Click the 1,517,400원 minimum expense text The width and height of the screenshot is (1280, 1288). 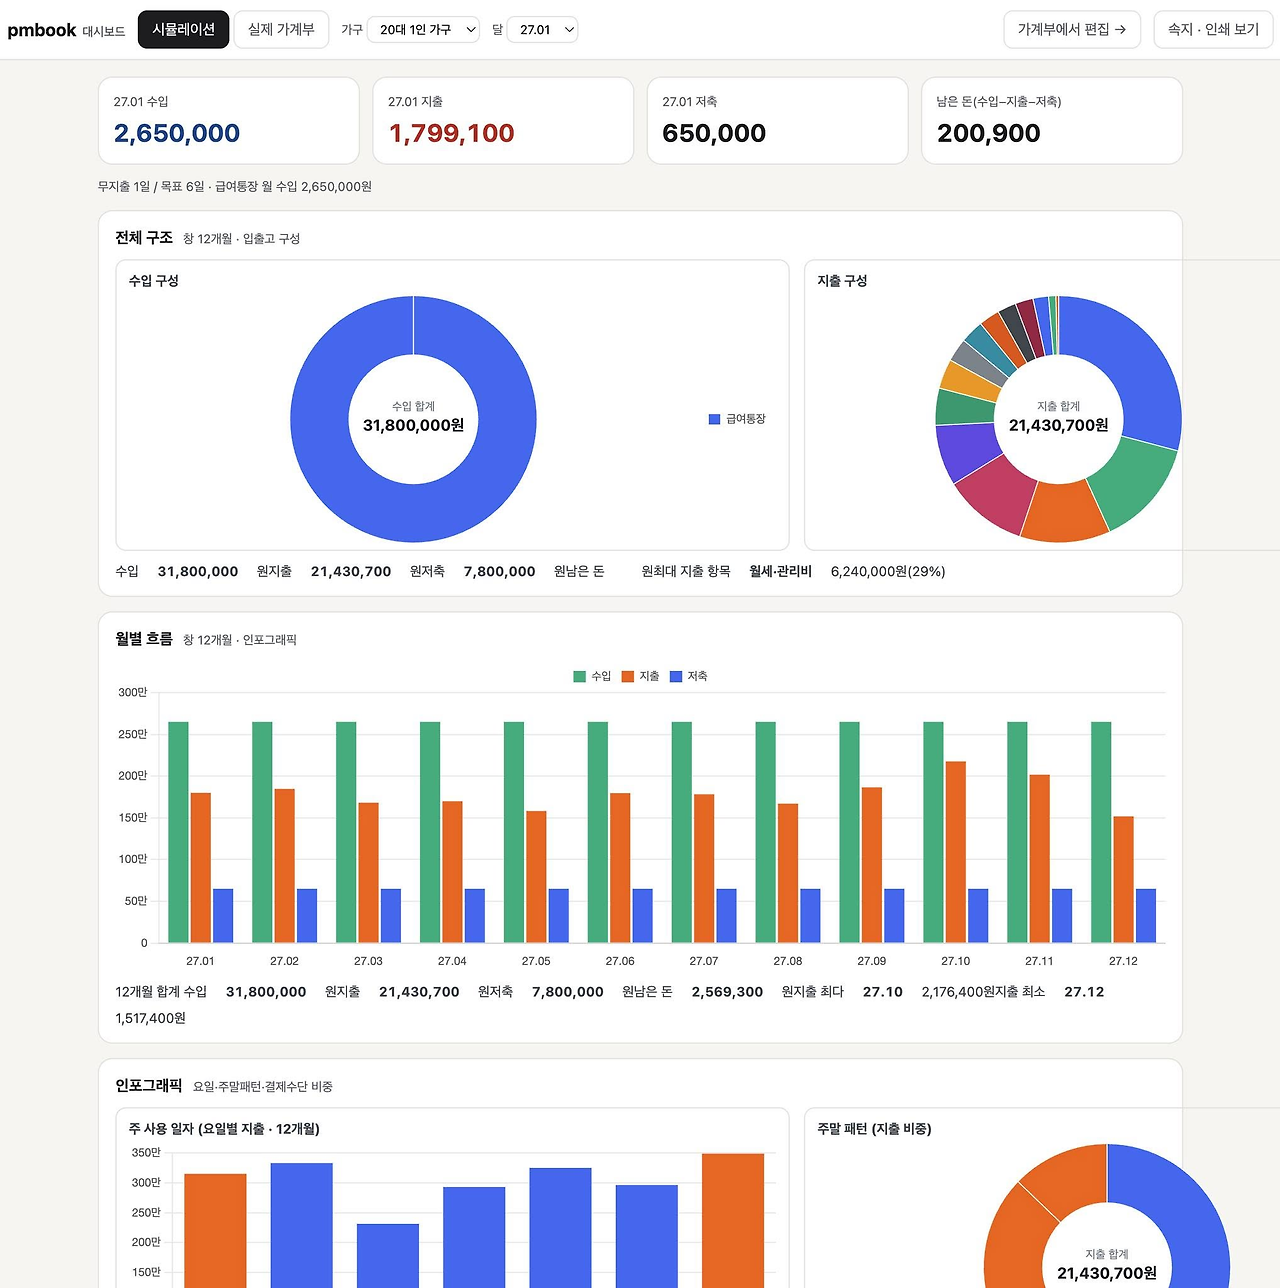[x=151, y=1018]
